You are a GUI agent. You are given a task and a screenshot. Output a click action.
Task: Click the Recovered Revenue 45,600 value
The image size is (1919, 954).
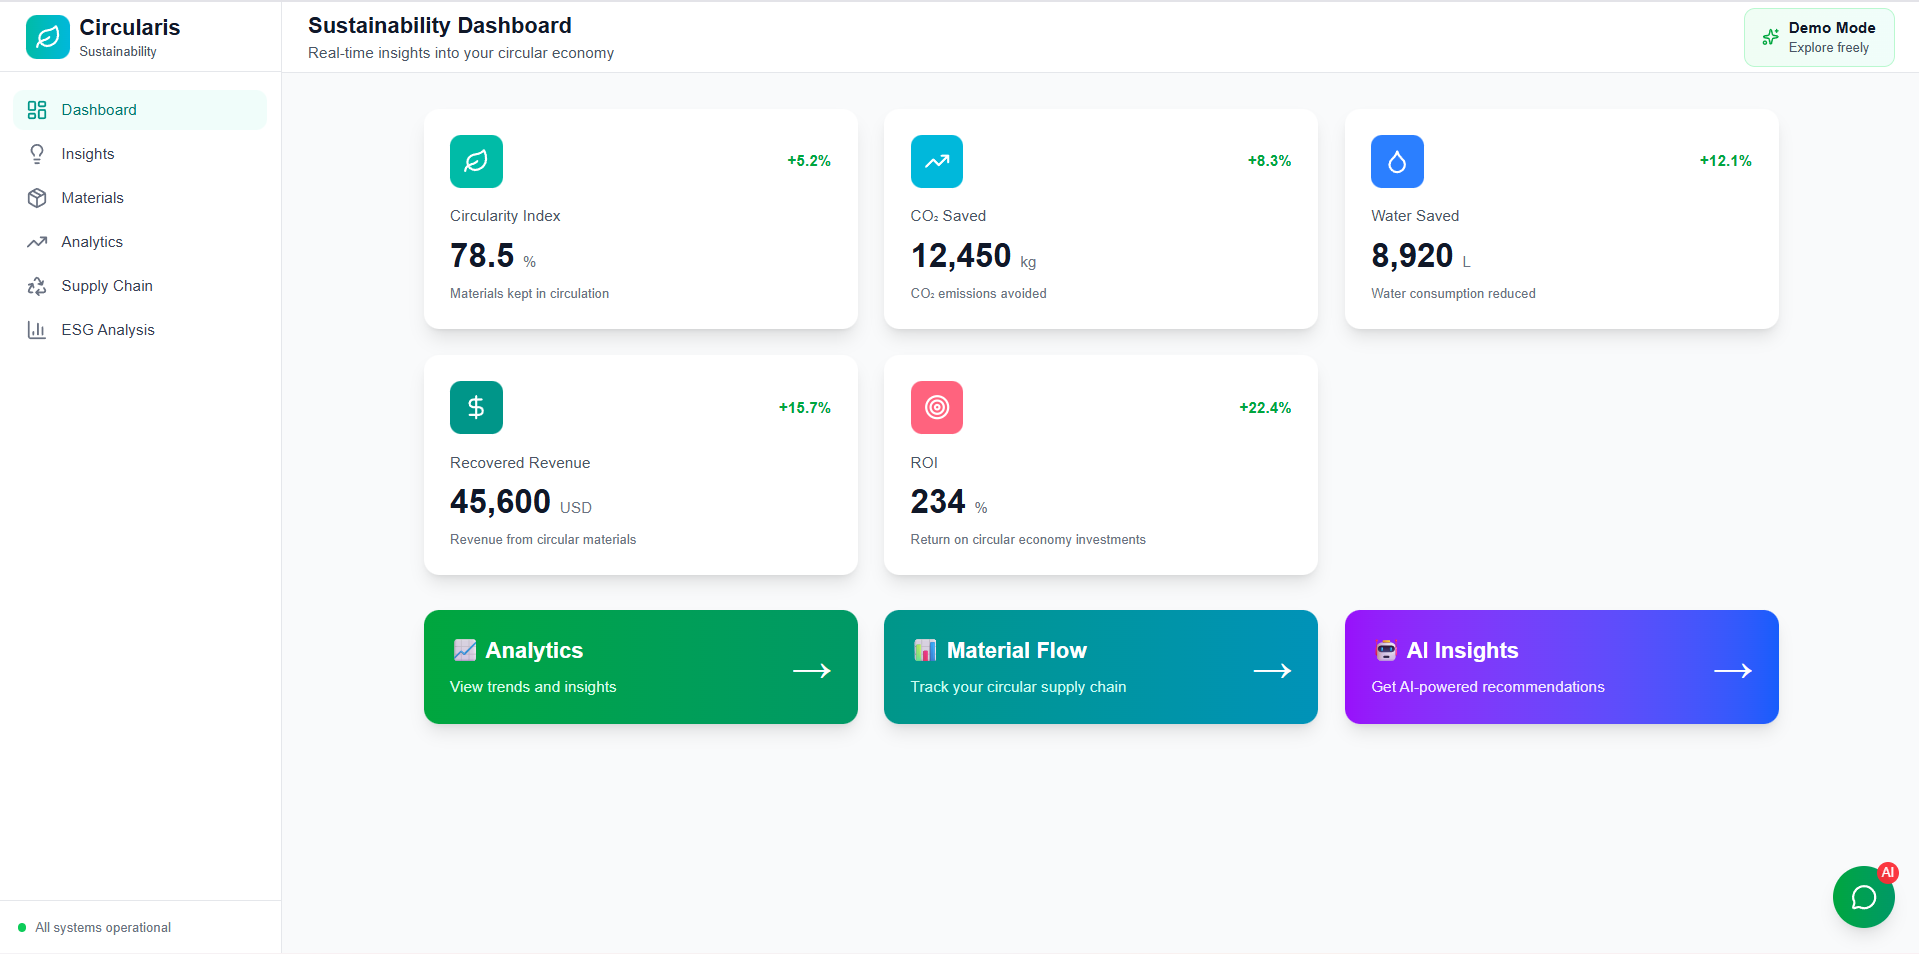pos(500,502)
